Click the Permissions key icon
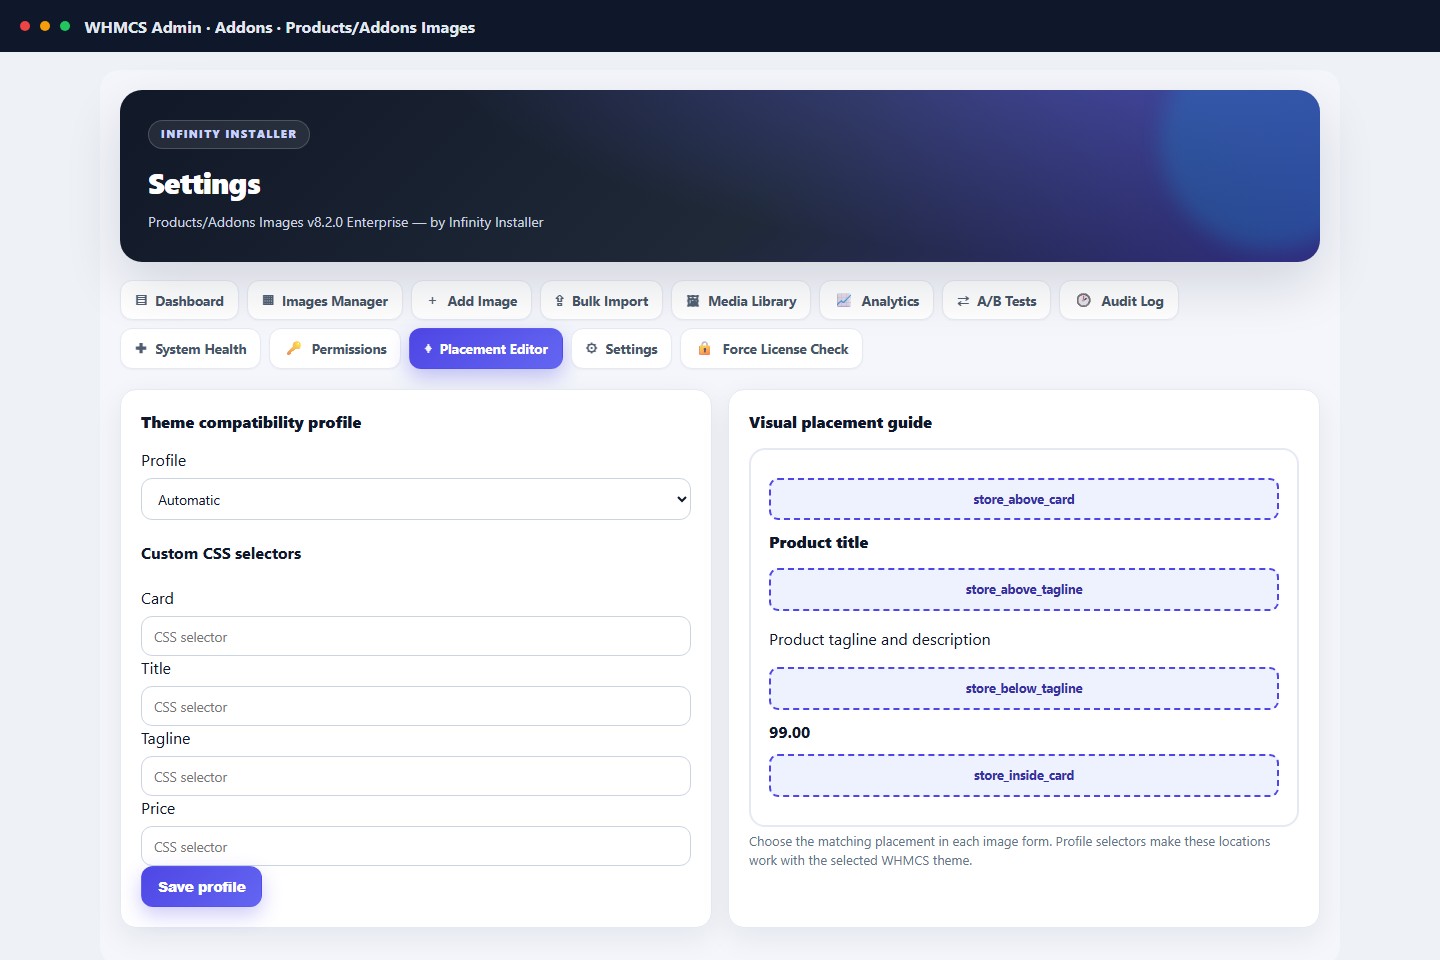 tap(294, 349)
